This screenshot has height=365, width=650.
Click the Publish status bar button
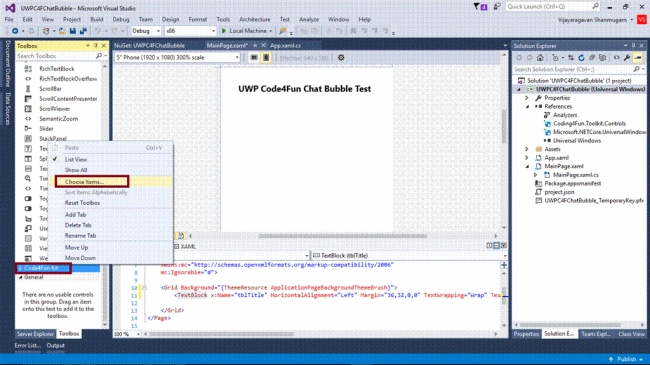[x=626, y=359]
